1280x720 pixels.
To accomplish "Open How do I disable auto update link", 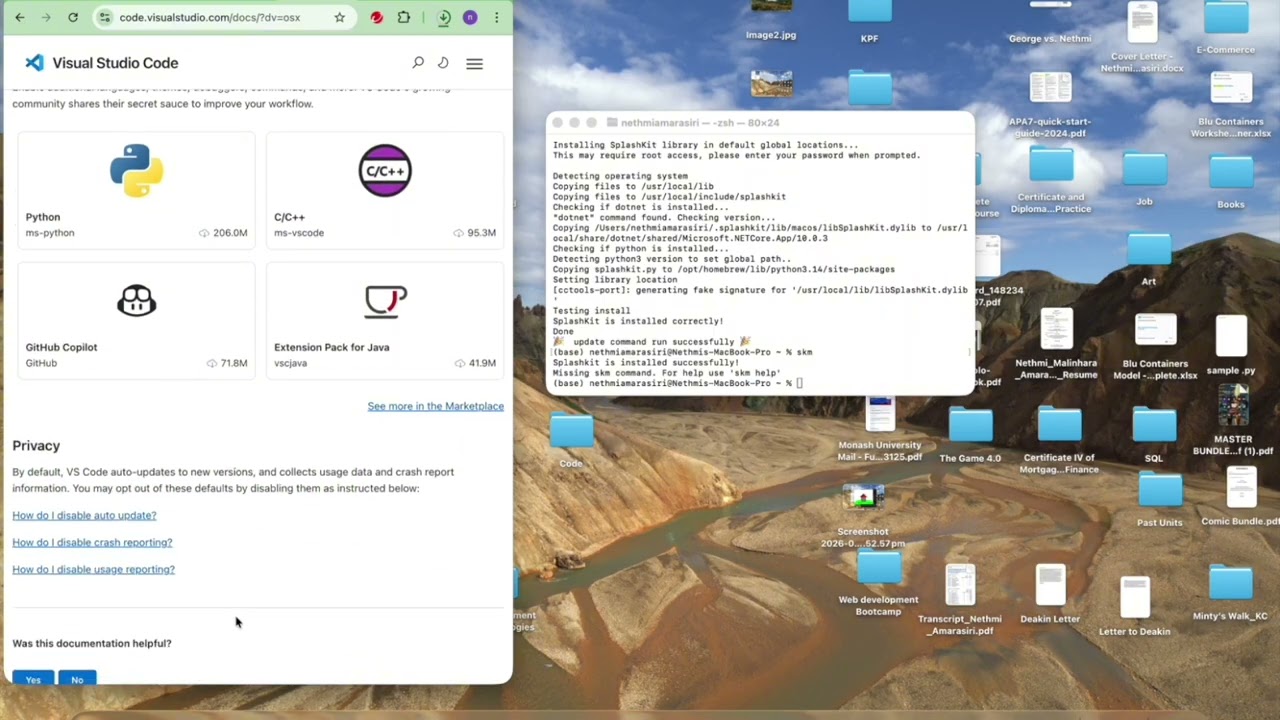I will (84, 515).
